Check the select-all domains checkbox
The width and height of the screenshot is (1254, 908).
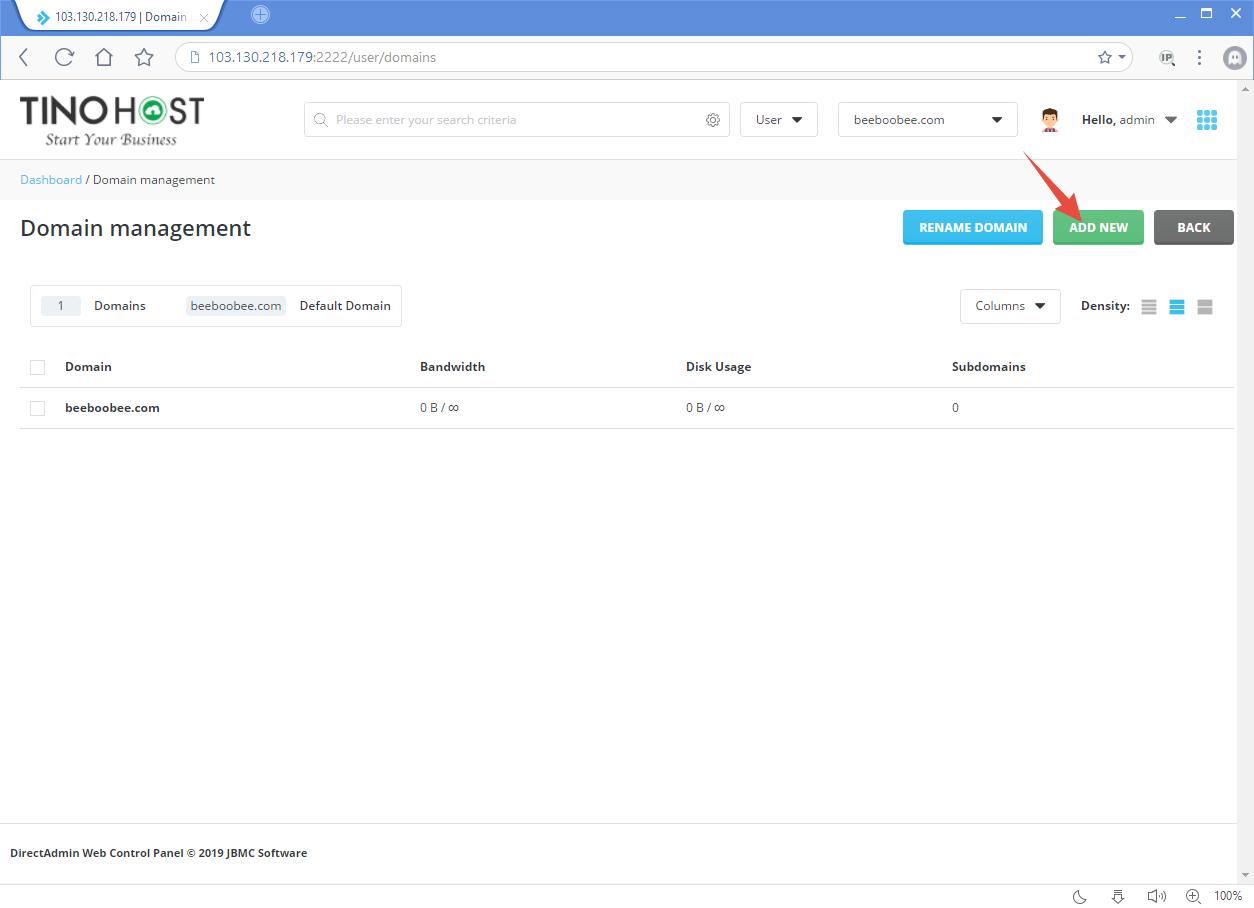click(x=37, y=367)
